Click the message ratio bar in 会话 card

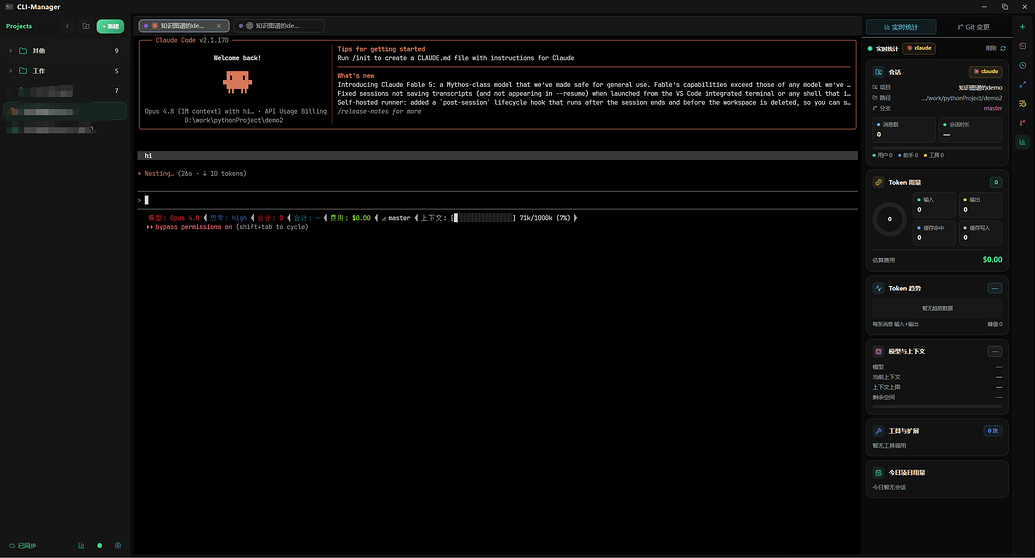pos(937,148)
